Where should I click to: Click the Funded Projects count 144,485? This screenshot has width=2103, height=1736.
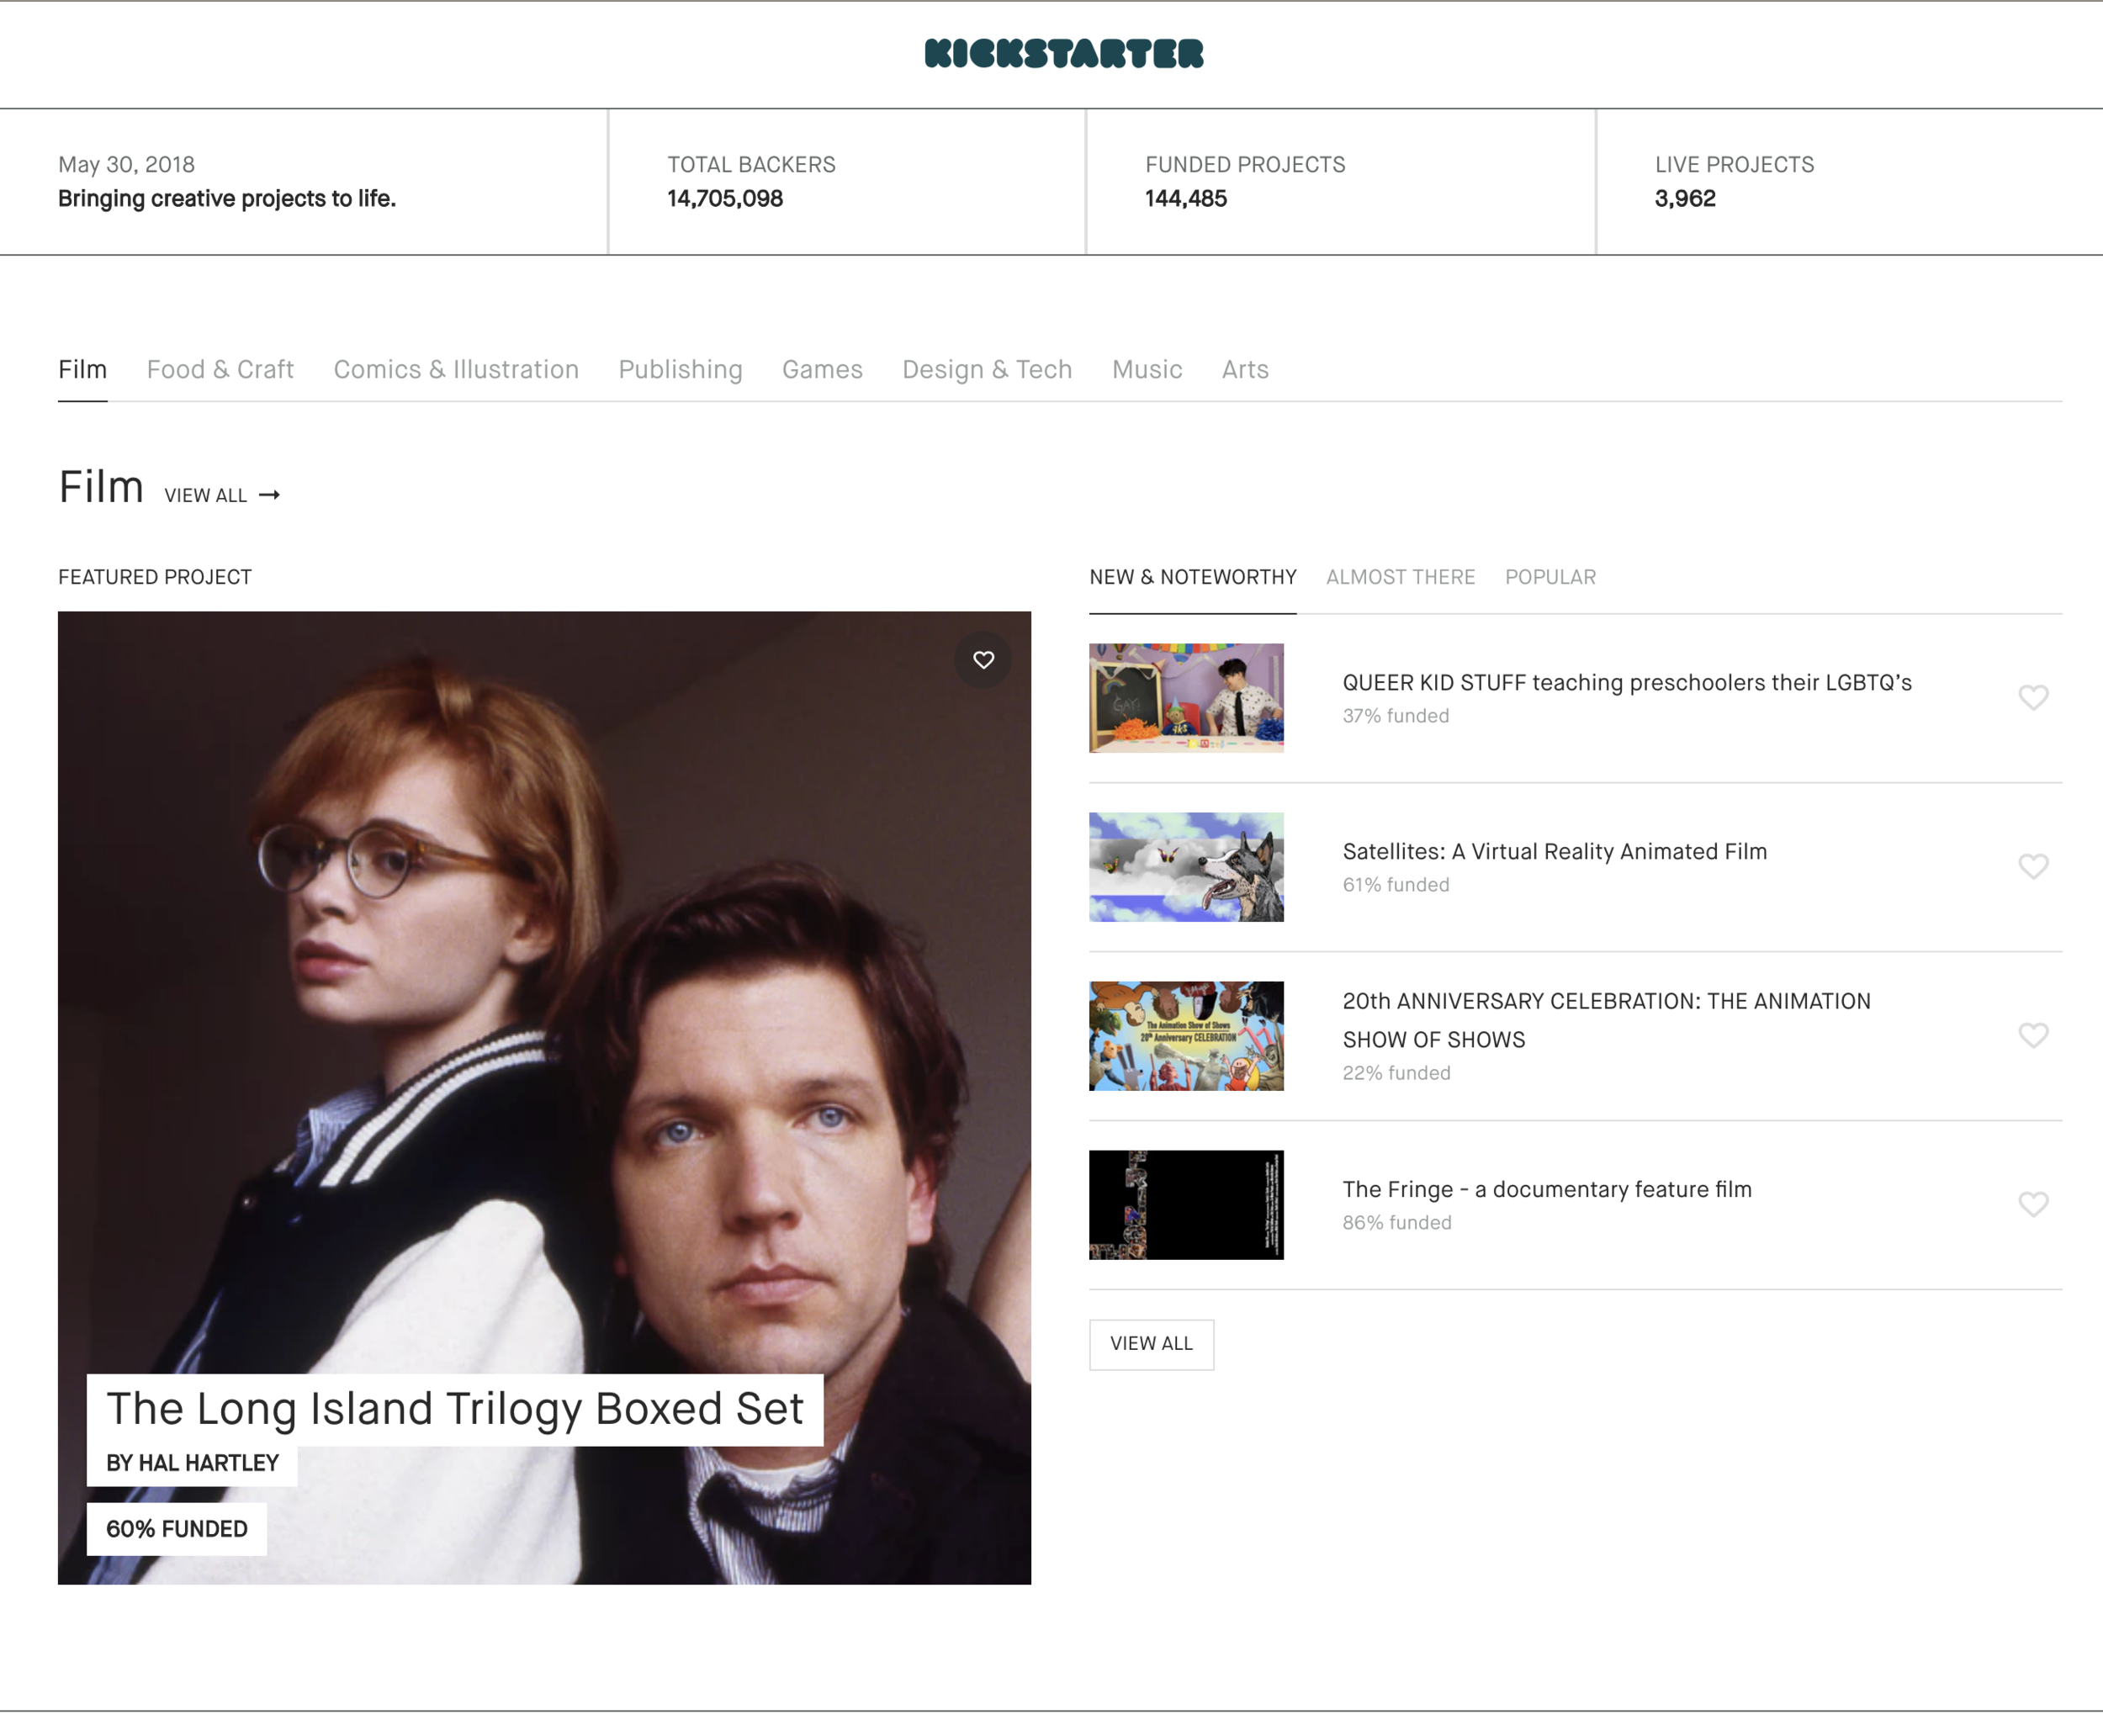tap(1185, 199)
